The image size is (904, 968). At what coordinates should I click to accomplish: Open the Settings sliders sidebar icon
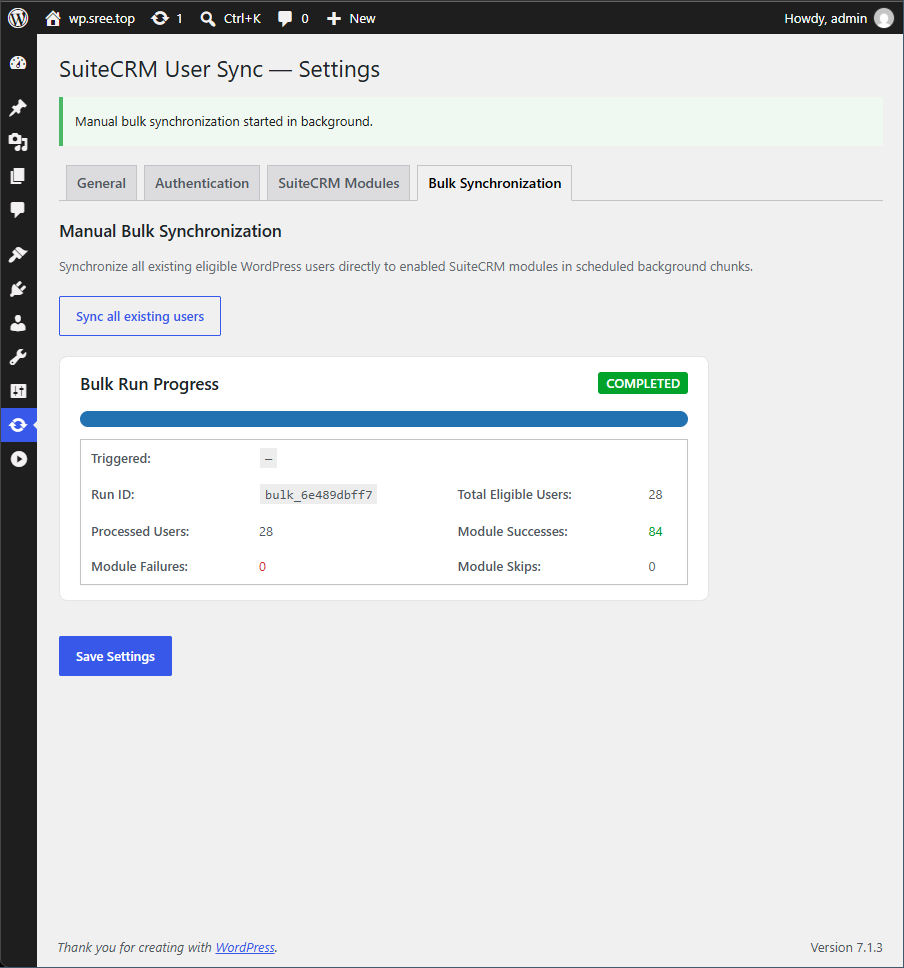tap(18, 391)
